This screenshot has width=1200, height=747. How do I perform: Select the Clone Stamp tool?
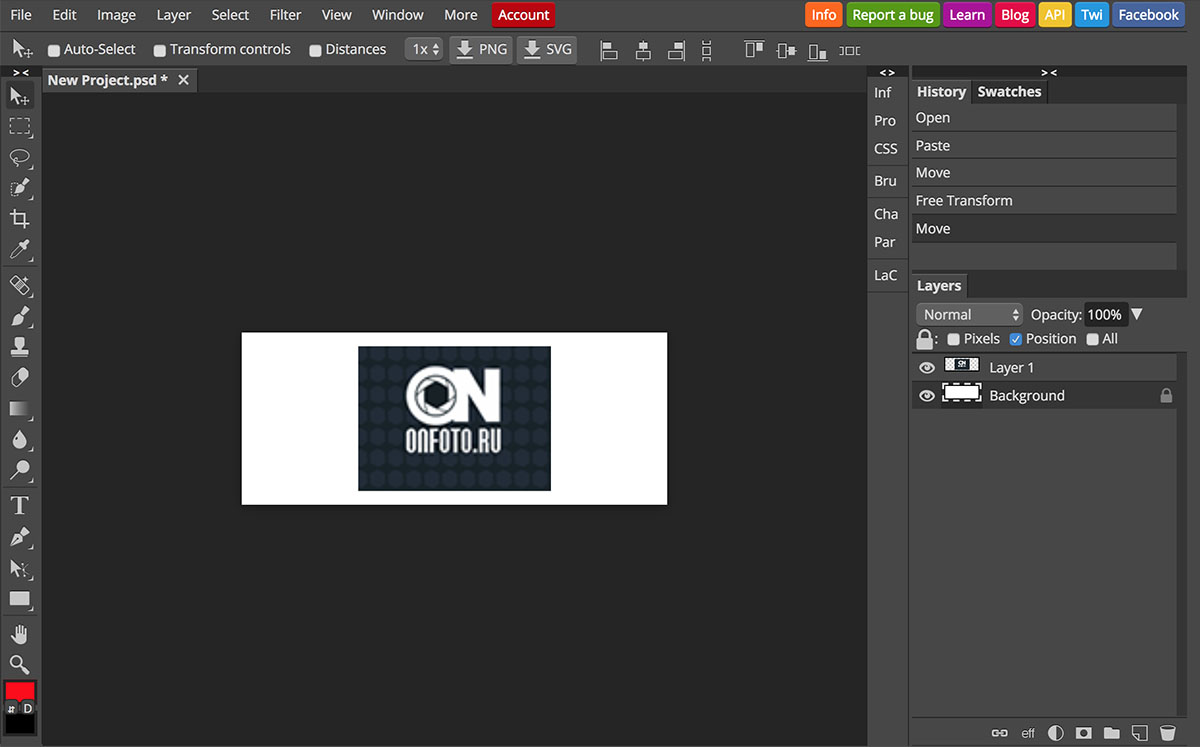pos(20,347)
